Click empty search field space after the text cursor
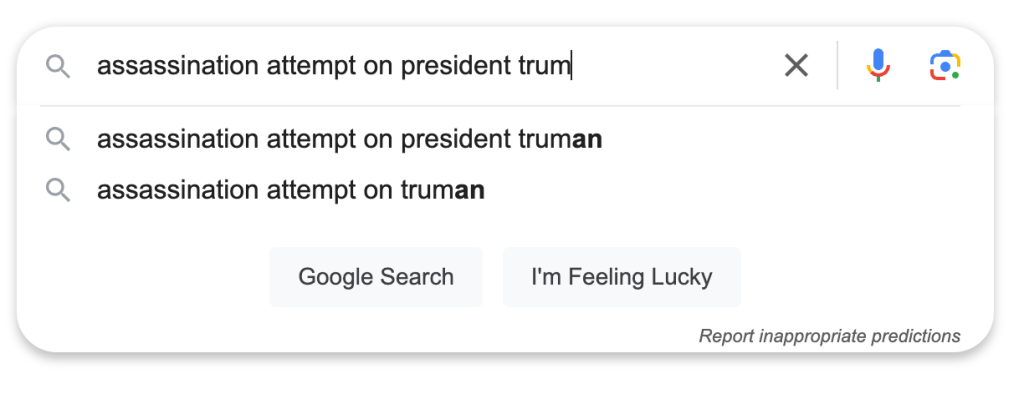This screenshot has width=1024, height=399. (673, 65)
